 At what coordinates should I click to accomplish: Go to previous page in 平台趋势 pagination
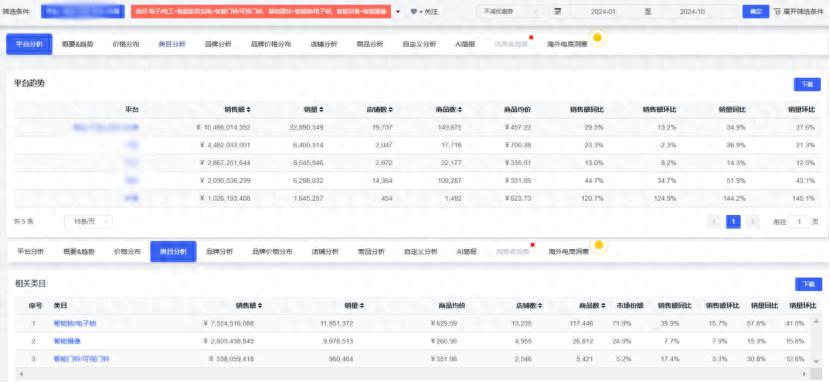click(714, 222)
